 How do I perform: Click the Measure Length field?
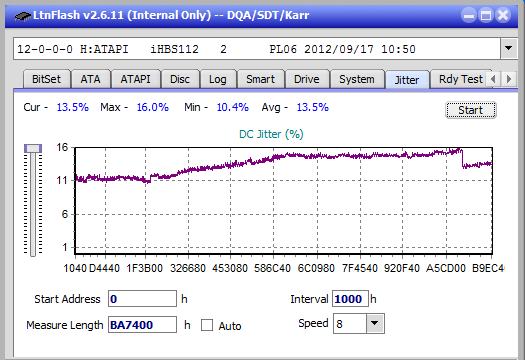(142, 325)
